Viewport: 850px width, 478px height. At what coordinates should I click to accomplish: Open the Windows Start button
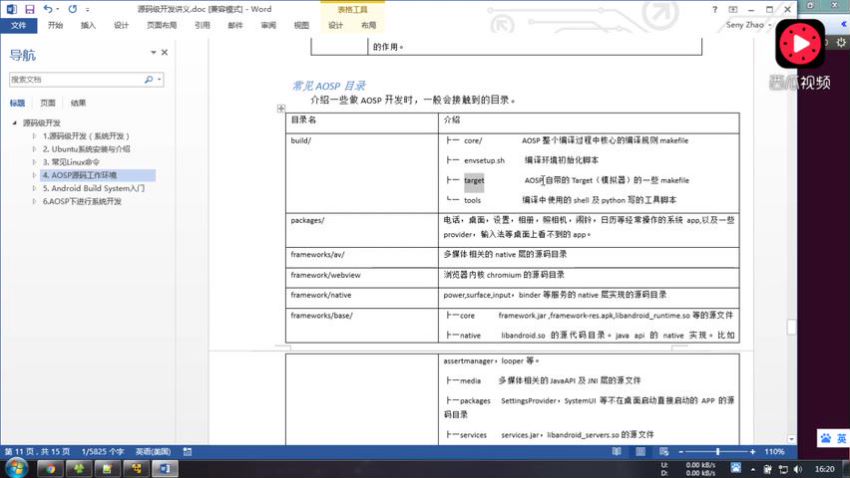click(x=16, y=468)
